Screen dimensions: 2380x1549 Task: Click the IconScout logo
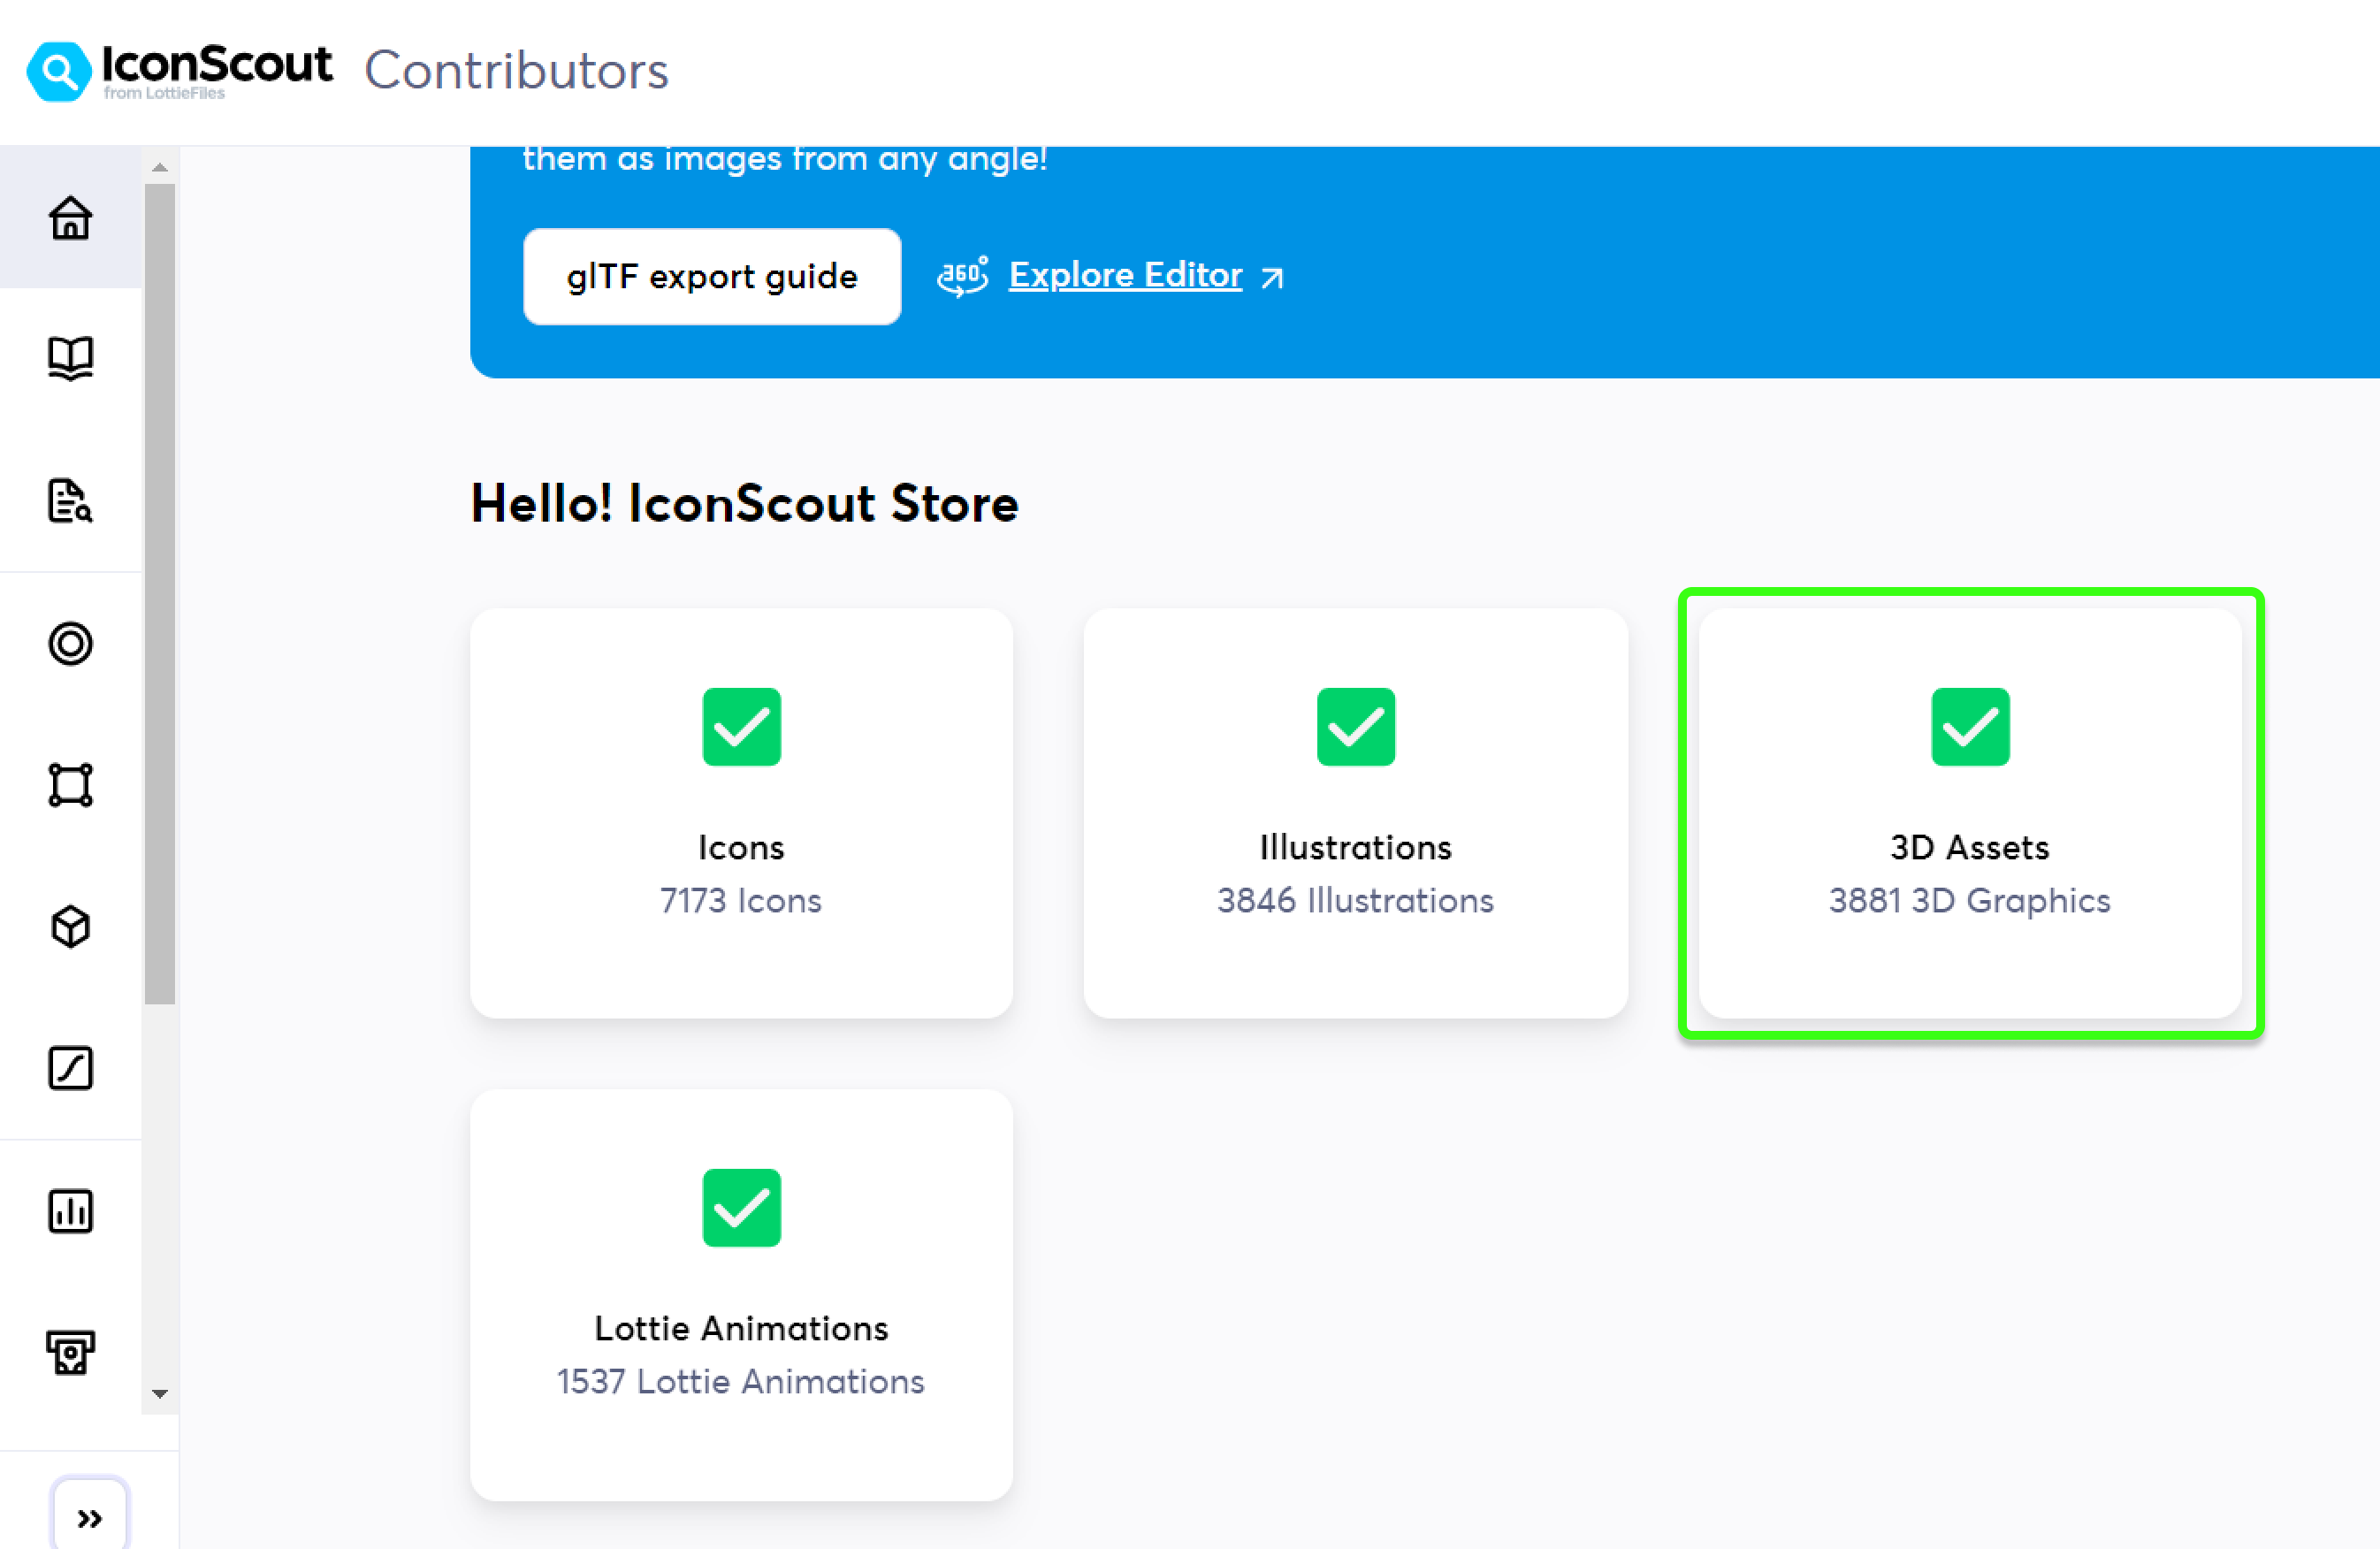click(179, 71)
